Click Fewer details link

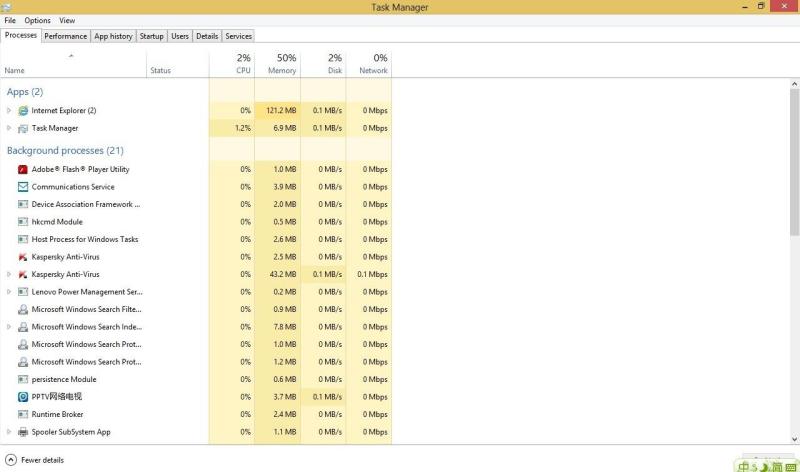tap(42, 460)
